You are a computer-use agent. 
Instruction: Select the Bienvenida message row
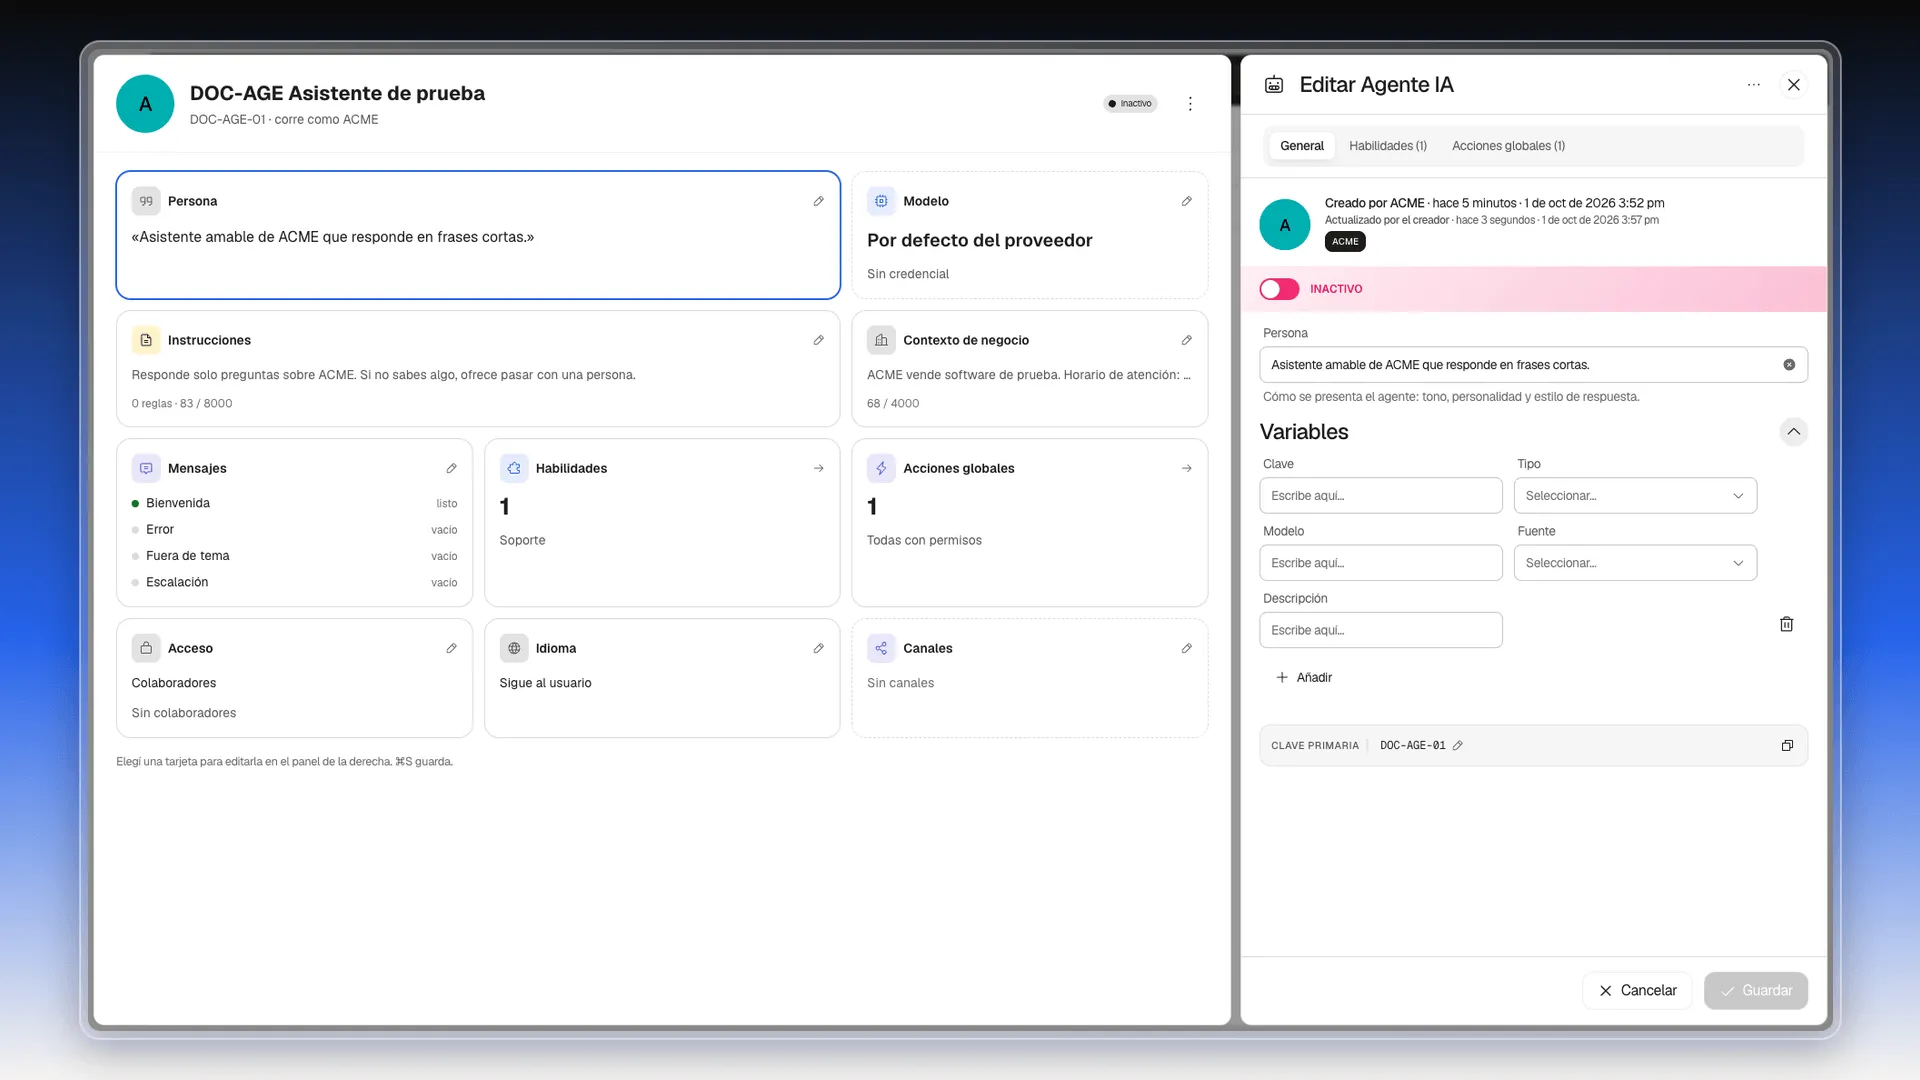point(294,503)
